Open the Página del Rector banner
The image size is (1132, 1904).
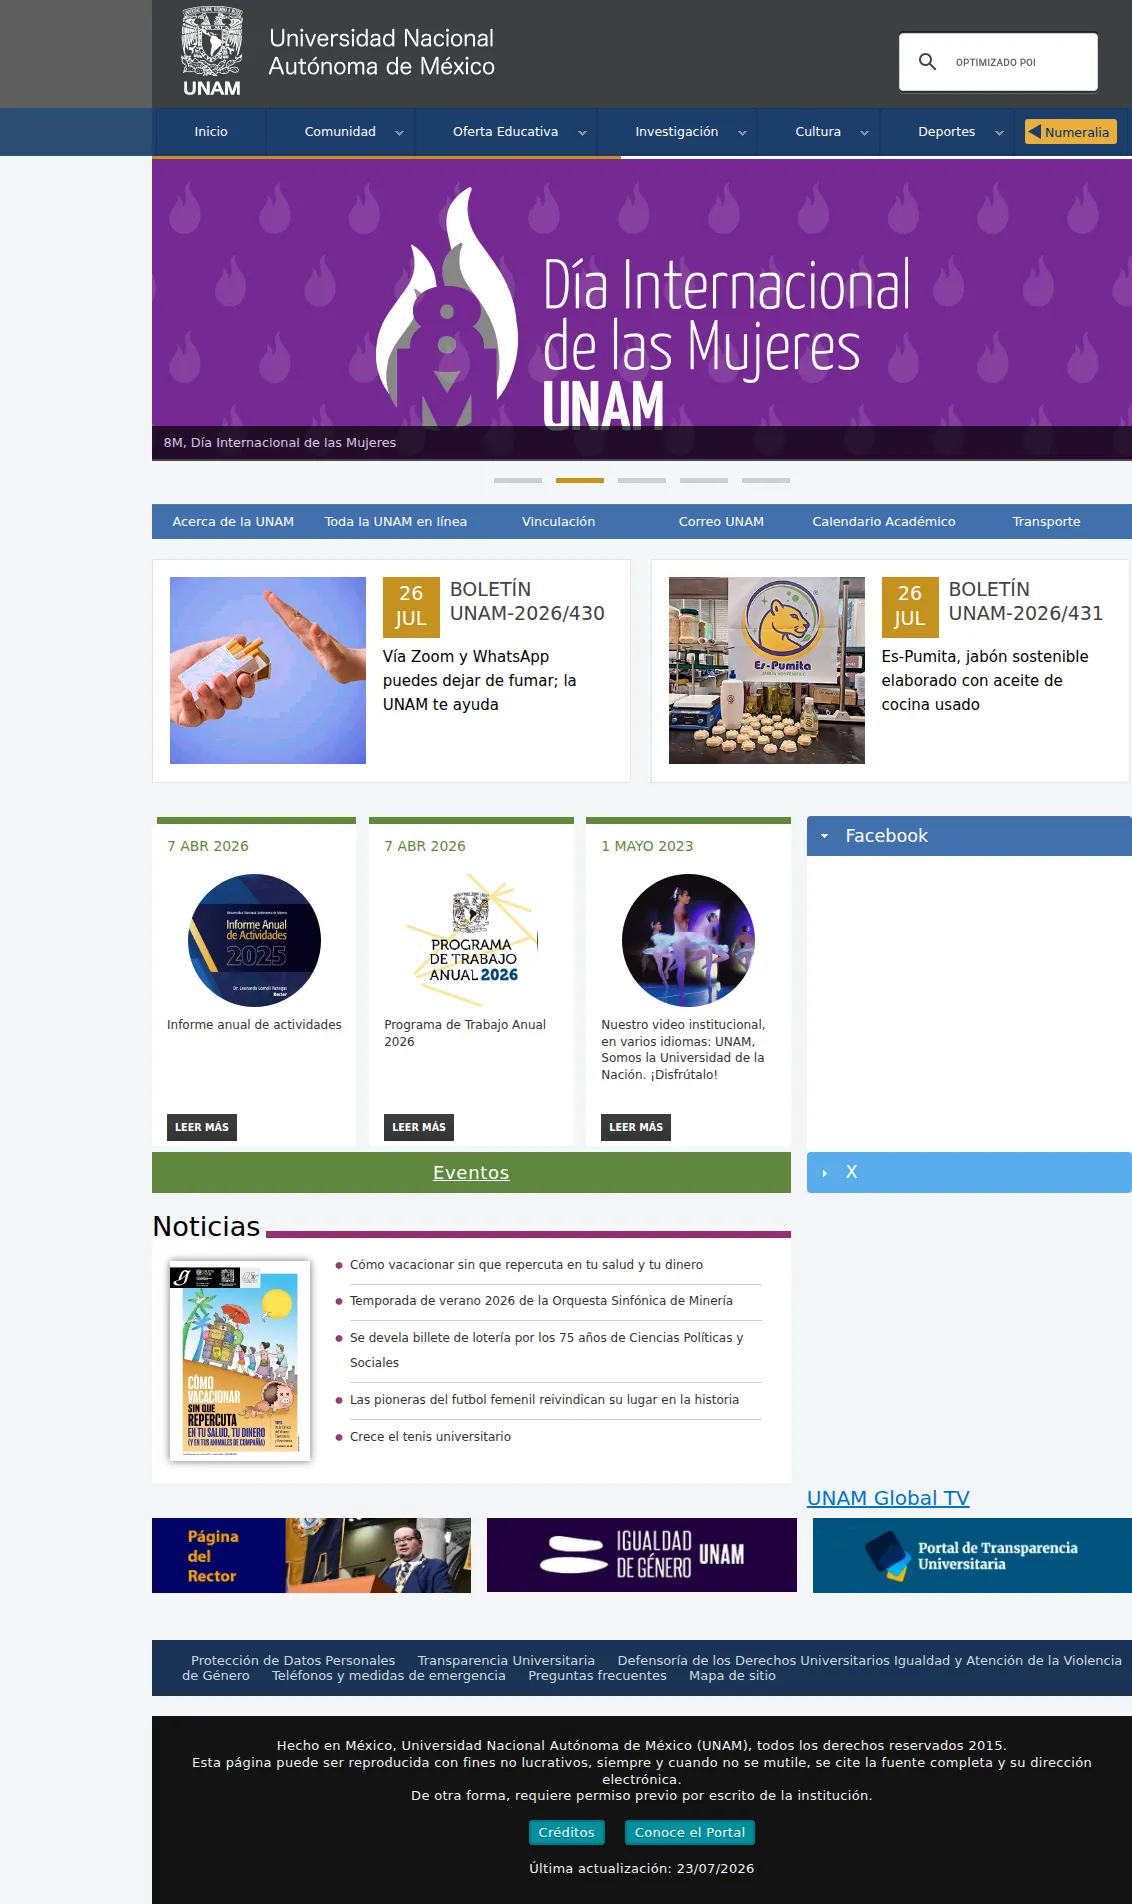[x=311, y=1555]
